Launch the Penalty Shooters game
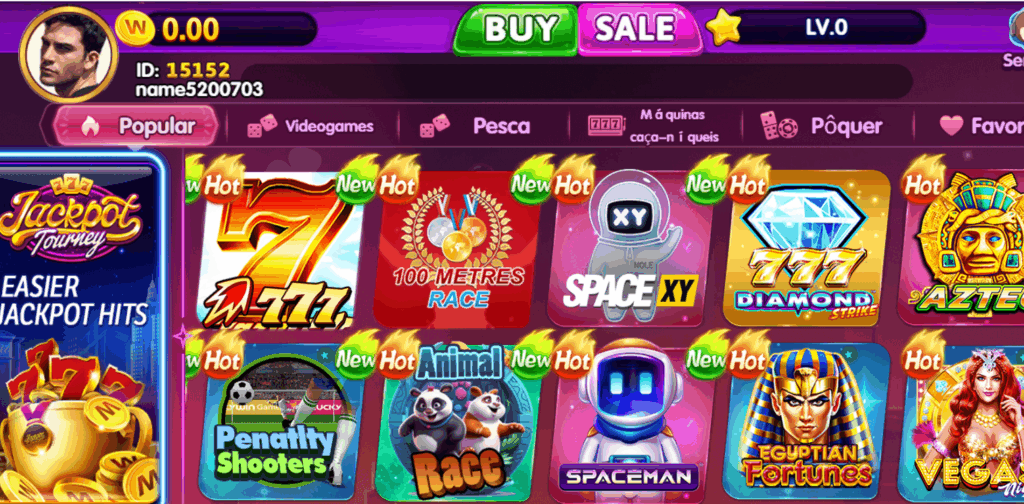The height and width of the screenshot is (504, 1024). click(281, 422)
